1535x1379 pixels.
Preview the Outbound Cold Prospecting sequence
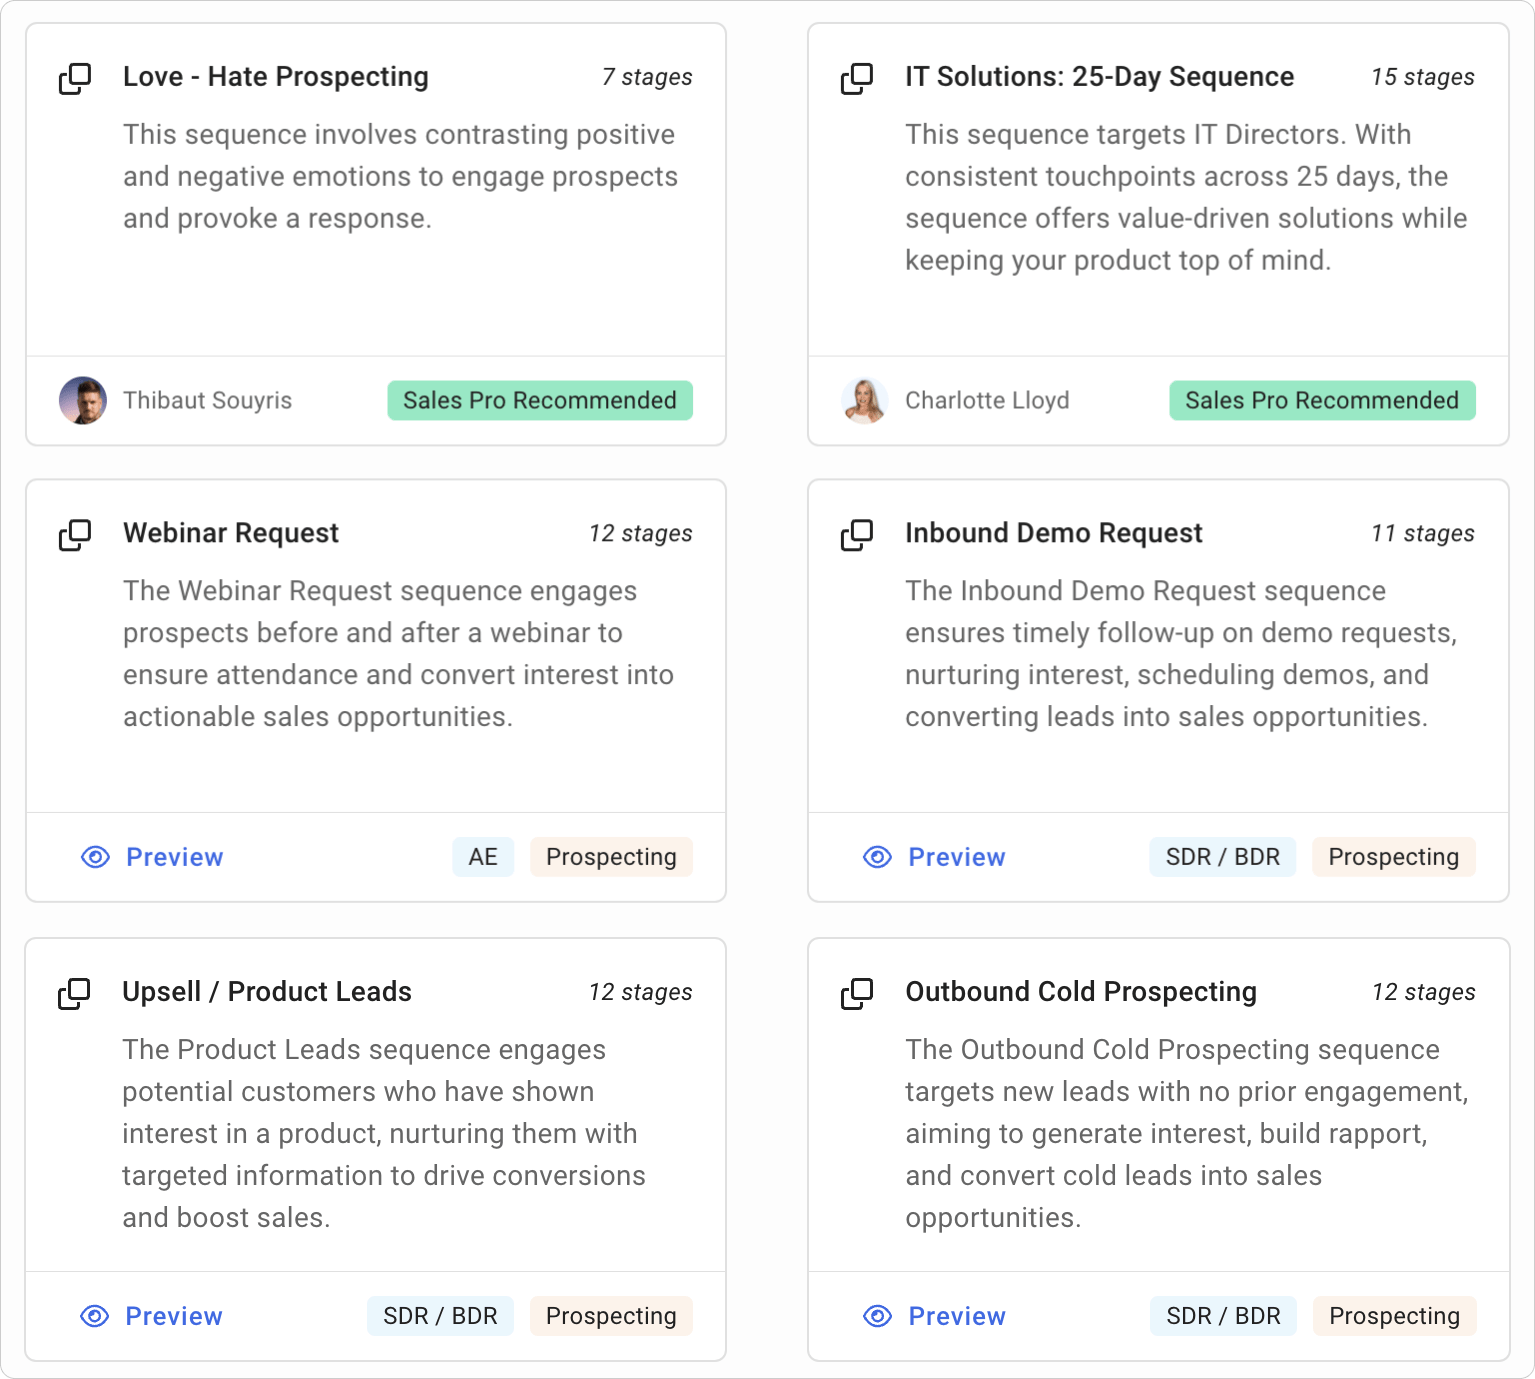(x=956, y=1316)
